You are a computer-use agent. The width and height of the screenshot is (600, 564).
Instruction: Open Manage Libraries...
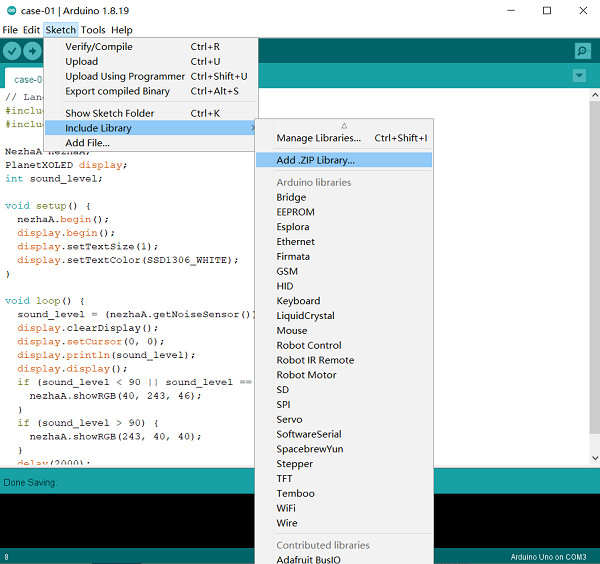(x=344, y=138)
